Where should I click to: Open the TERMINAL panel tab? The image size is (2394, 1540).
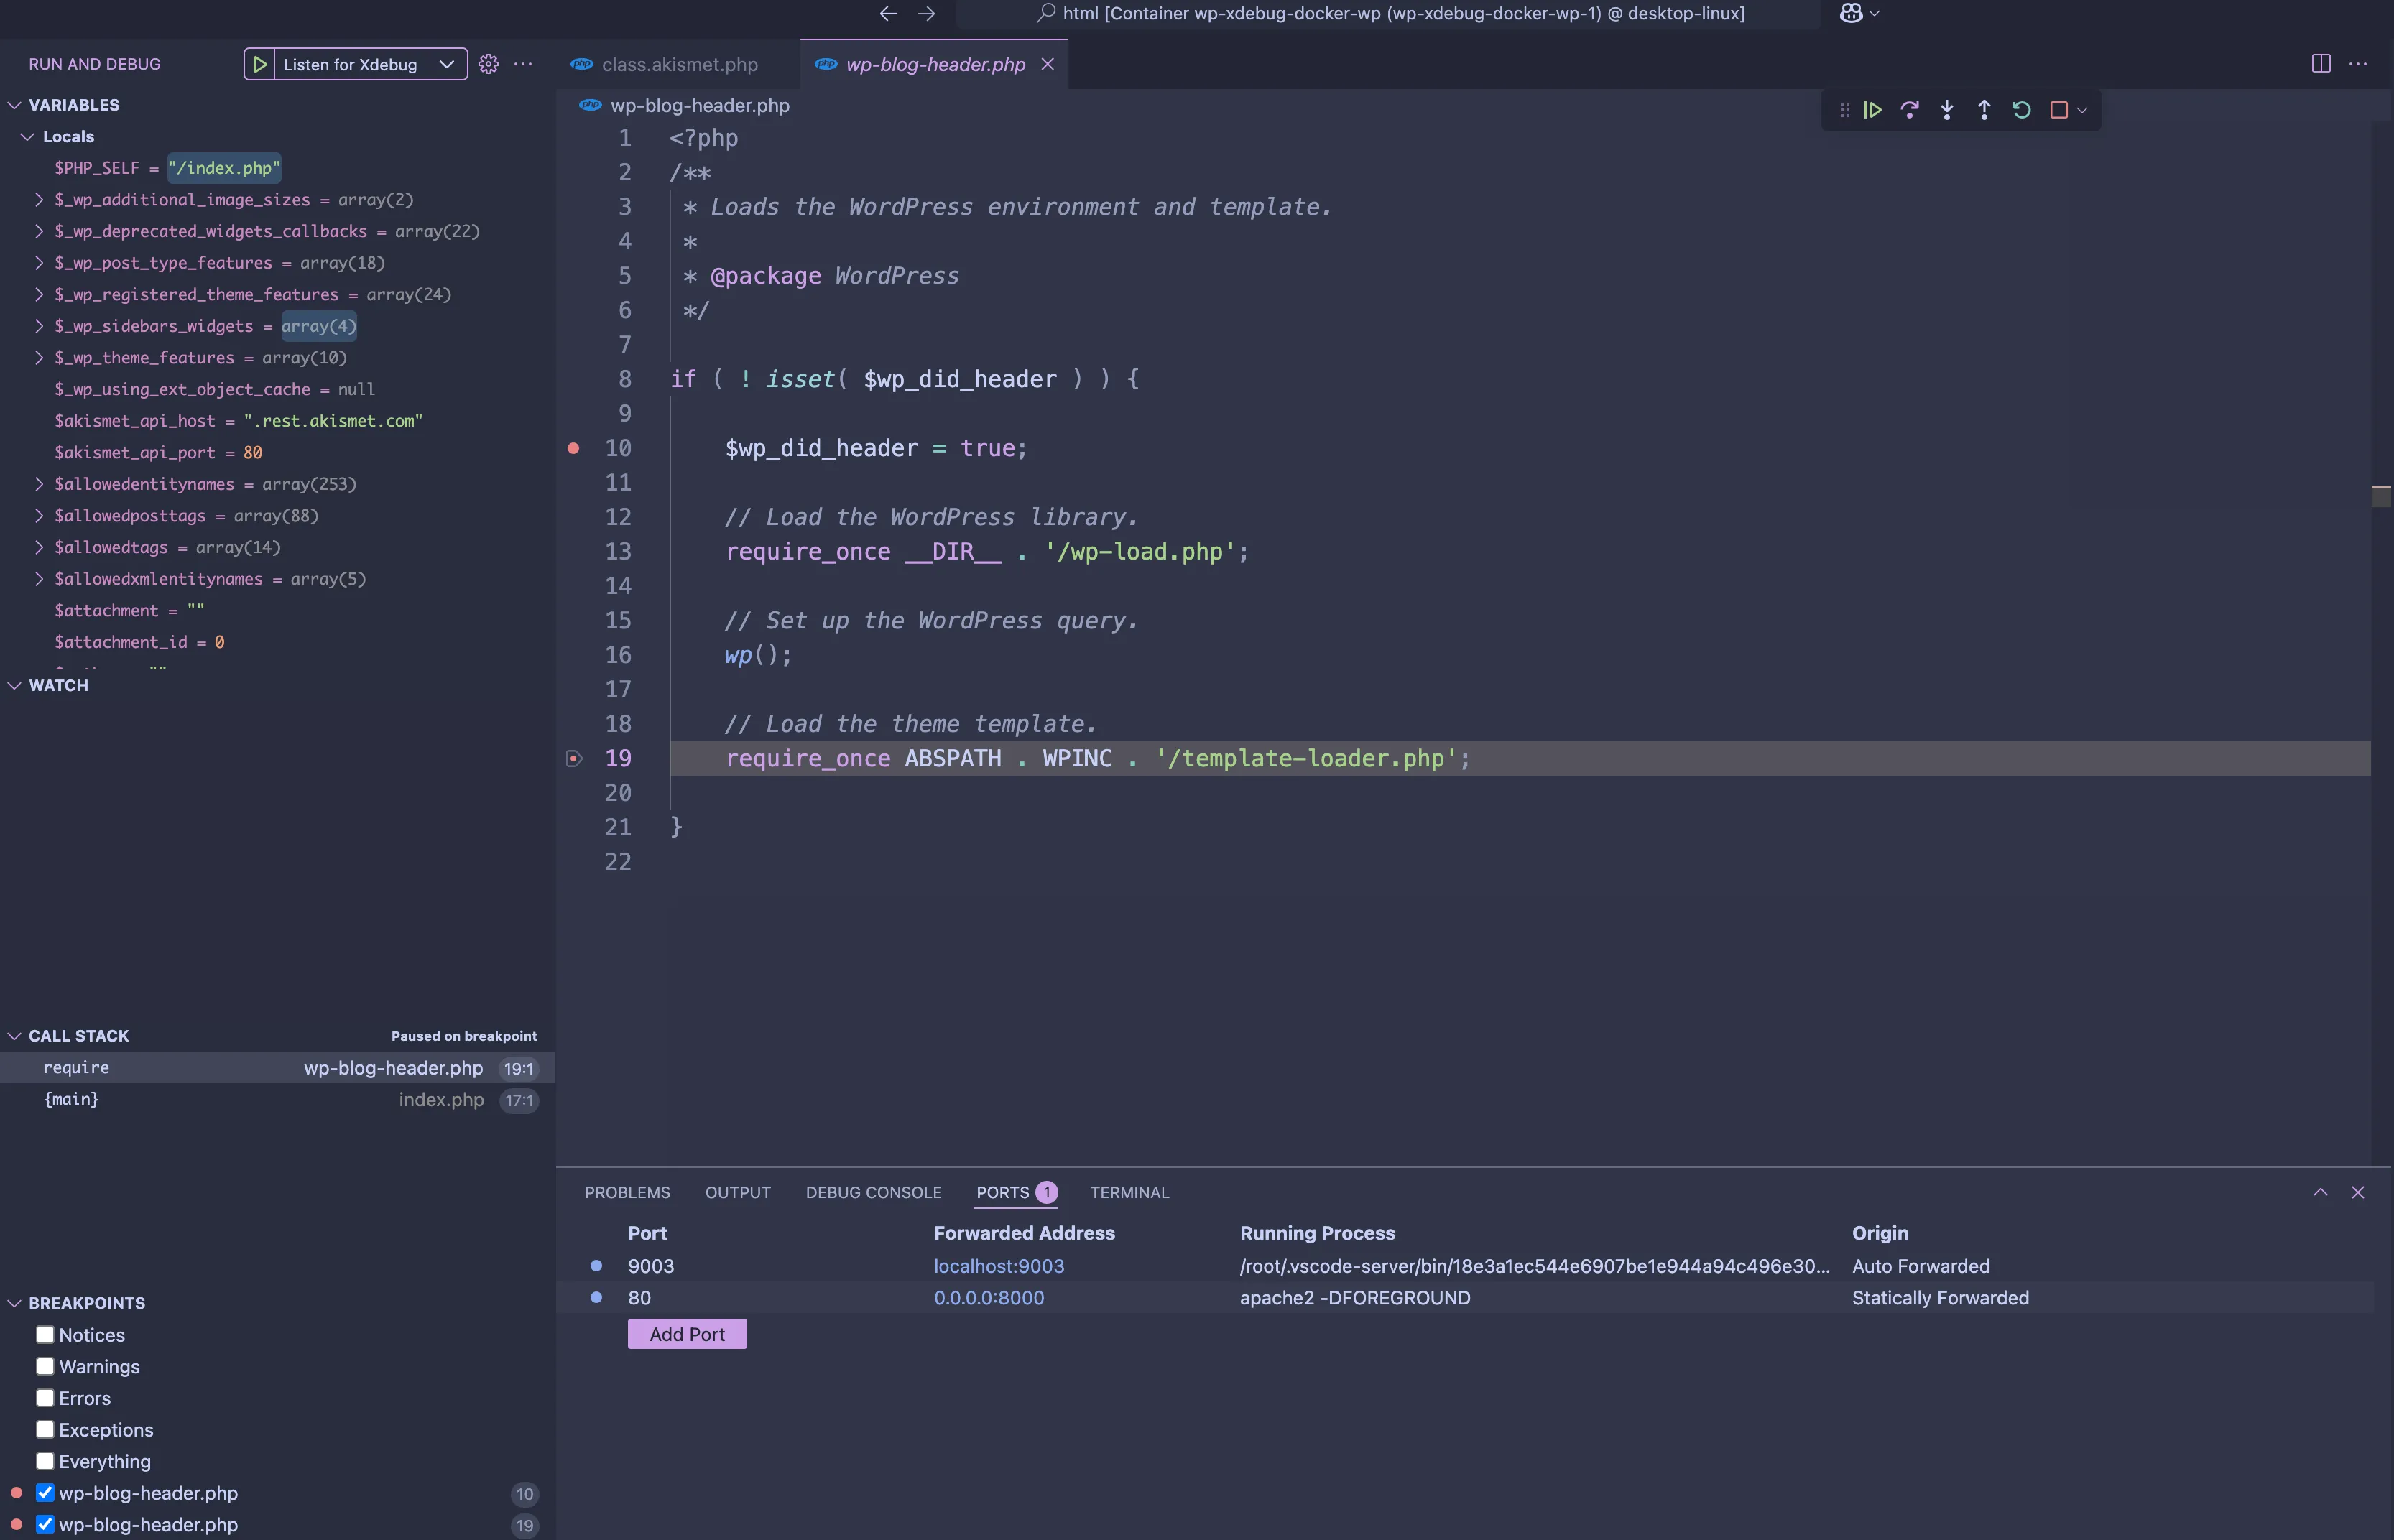coord(1129,1192)
